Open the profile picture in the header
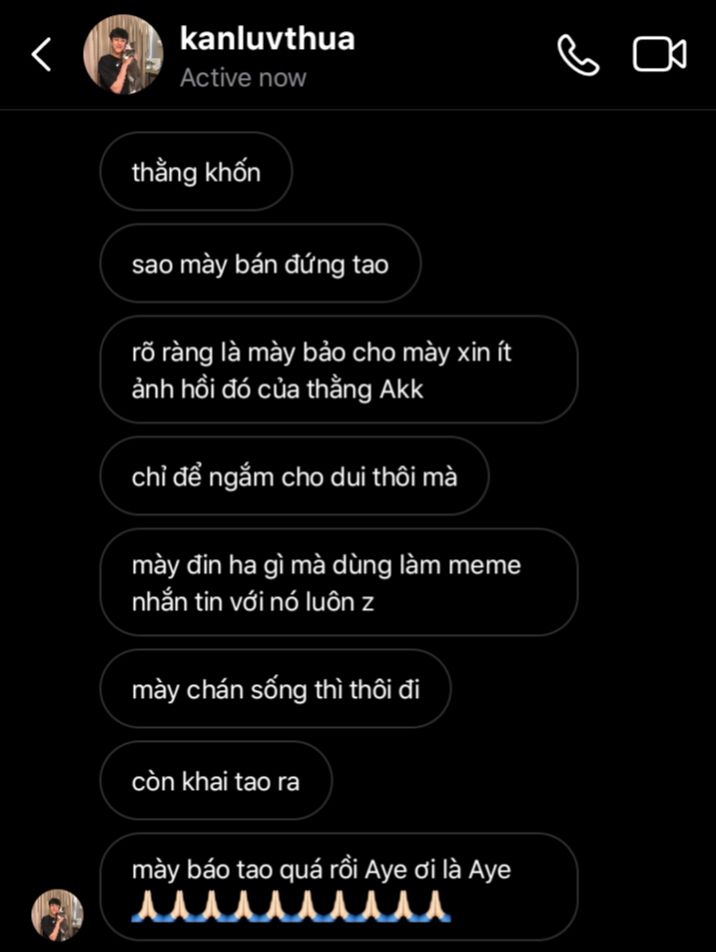The width and height of the screenshot is (716, 952). tap(123, 55)
